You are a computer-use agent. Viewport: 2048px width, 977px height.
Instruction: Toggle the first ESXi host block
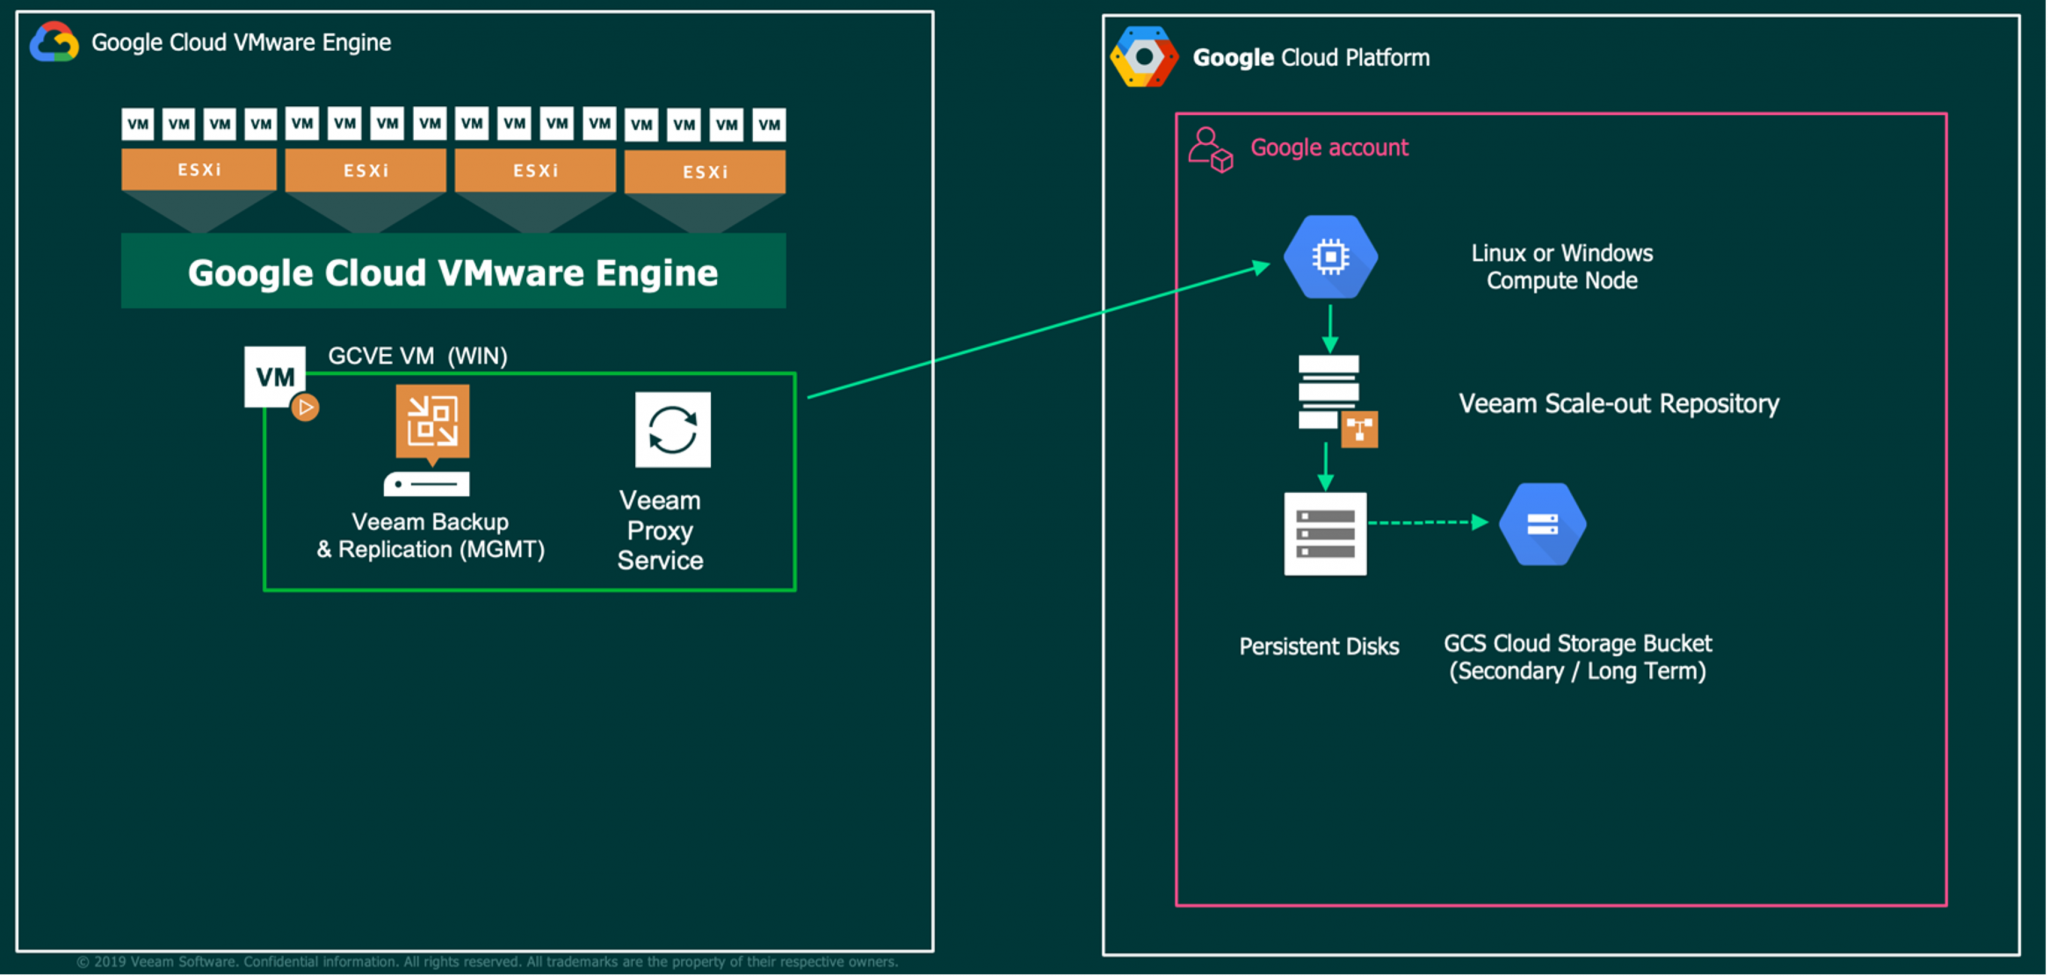click(197, 170)
